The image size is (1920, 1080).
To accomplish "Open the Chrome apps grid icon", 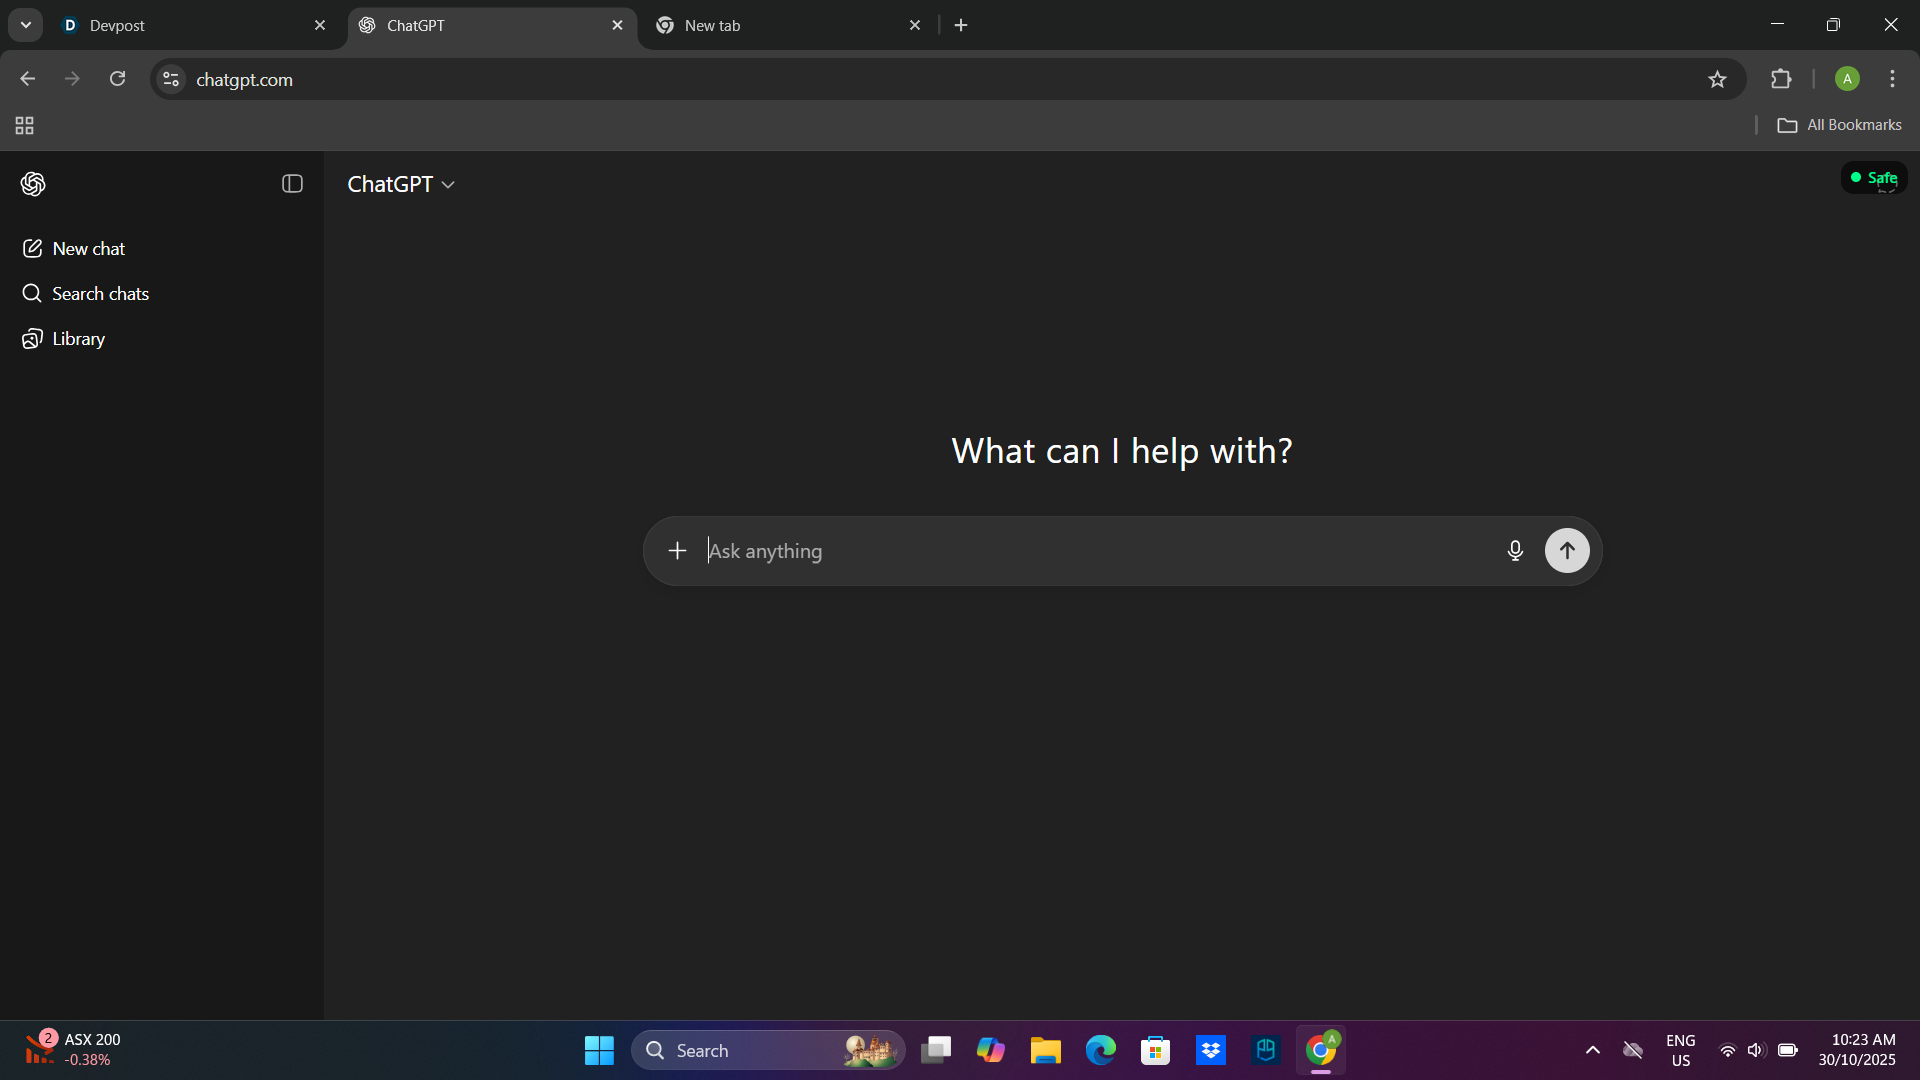I will click(25, 125).
